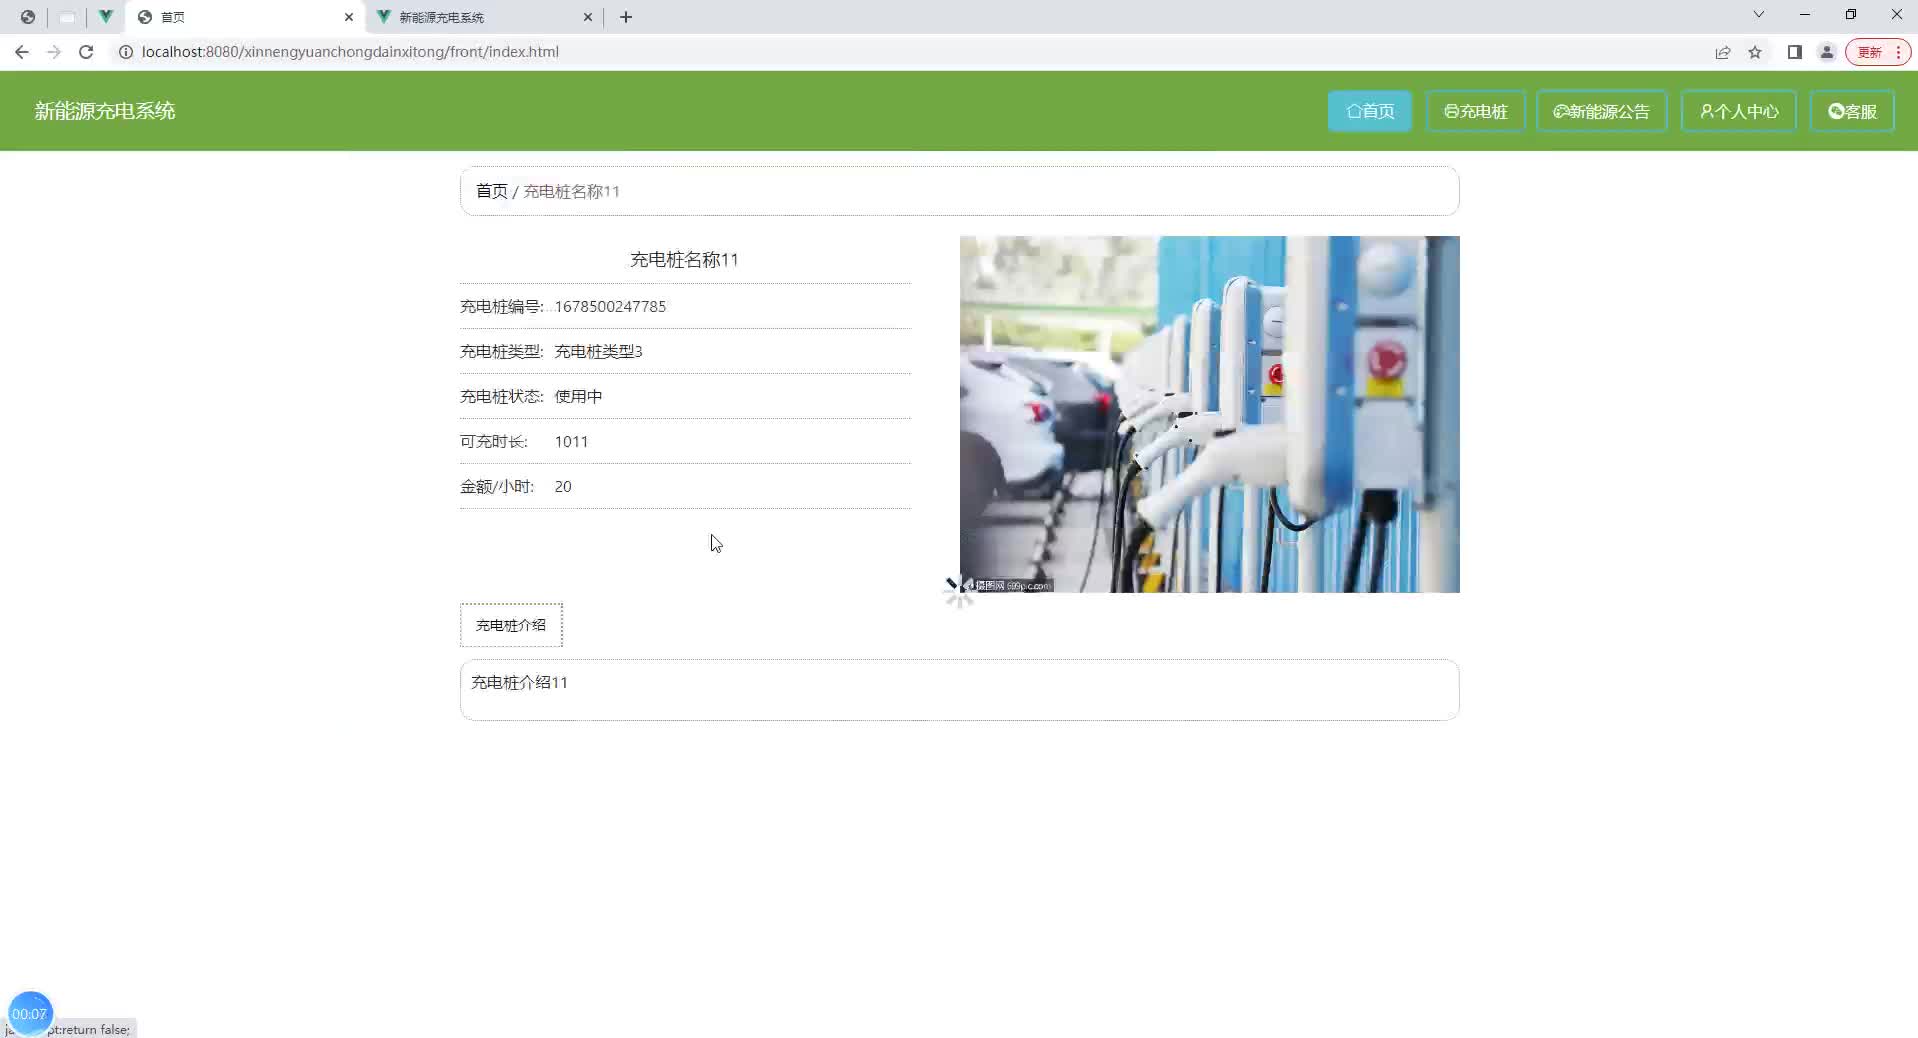This screenshot has width=1918, height=1038.
Task: Click the 充电桩名称11 breadcrumb text
Action: (x=572, y=191)
